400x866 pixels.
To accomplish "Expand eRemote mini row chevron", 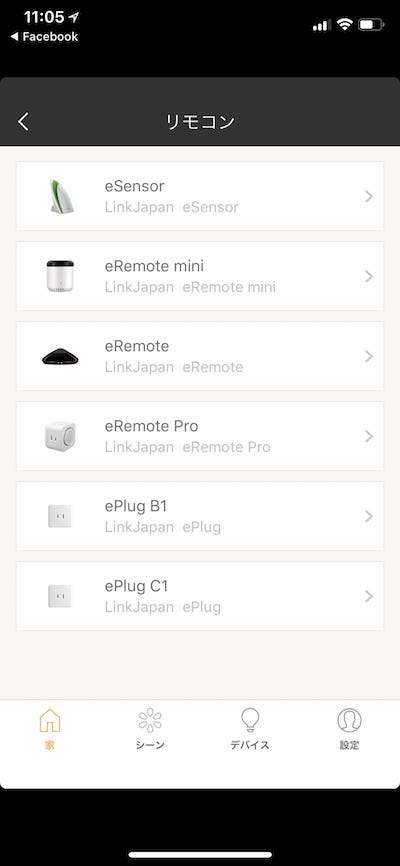I will point(369,276).
